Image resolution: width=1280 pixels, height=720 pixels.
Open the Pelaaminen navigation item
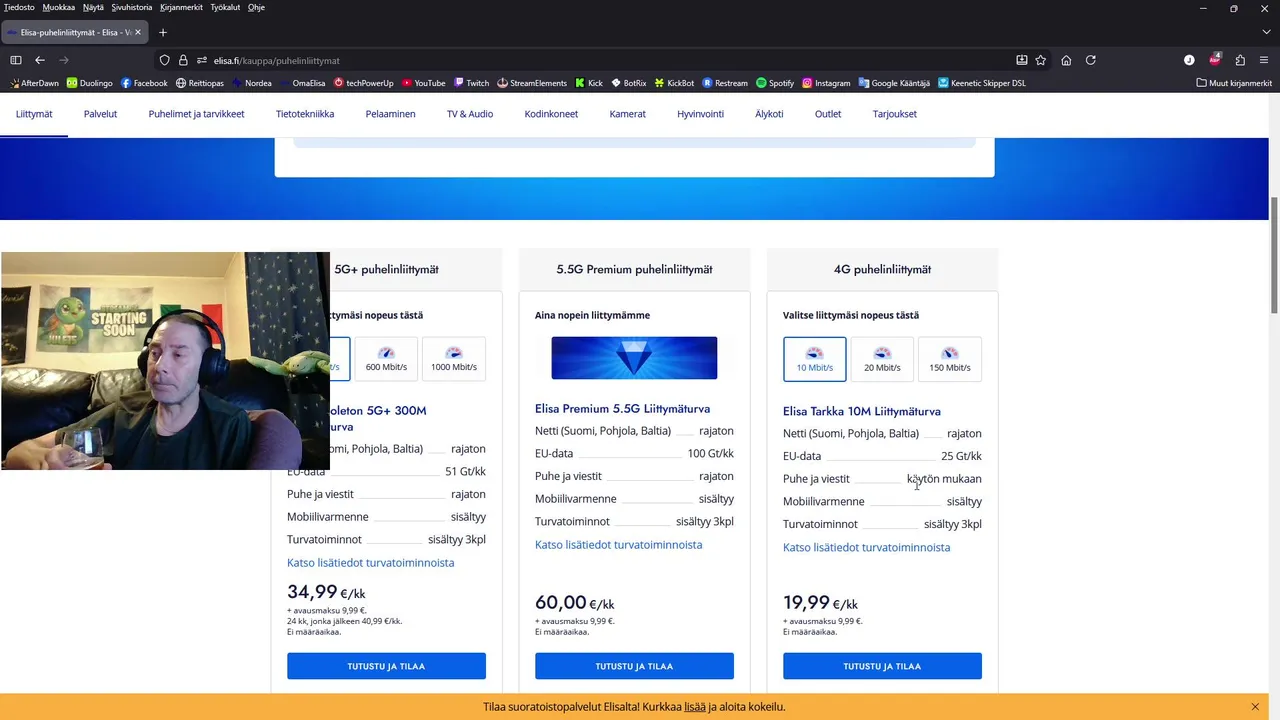[x=390, y=114]
